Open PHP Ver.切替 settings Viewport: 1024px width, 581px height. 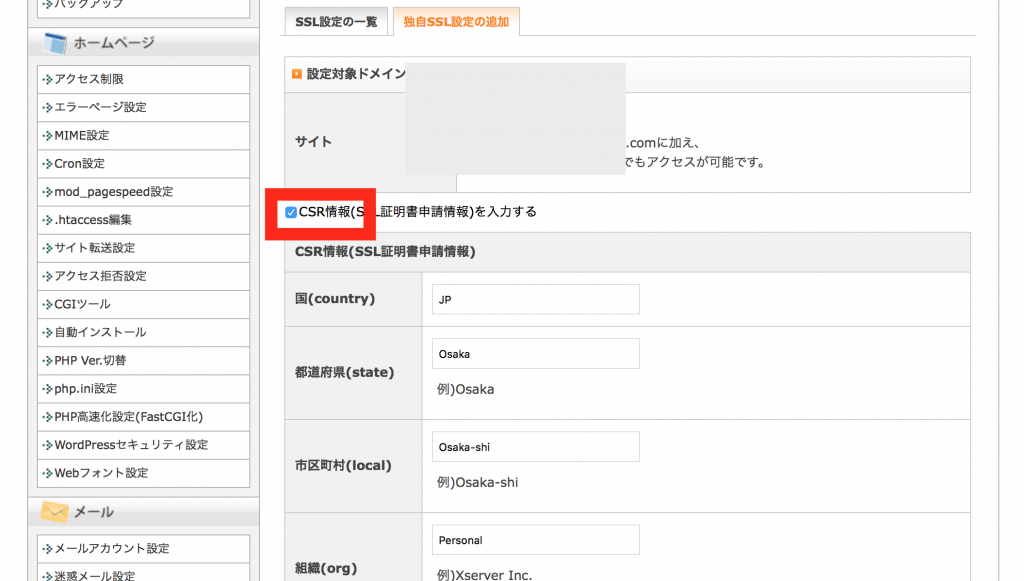(x=90, y=360)
